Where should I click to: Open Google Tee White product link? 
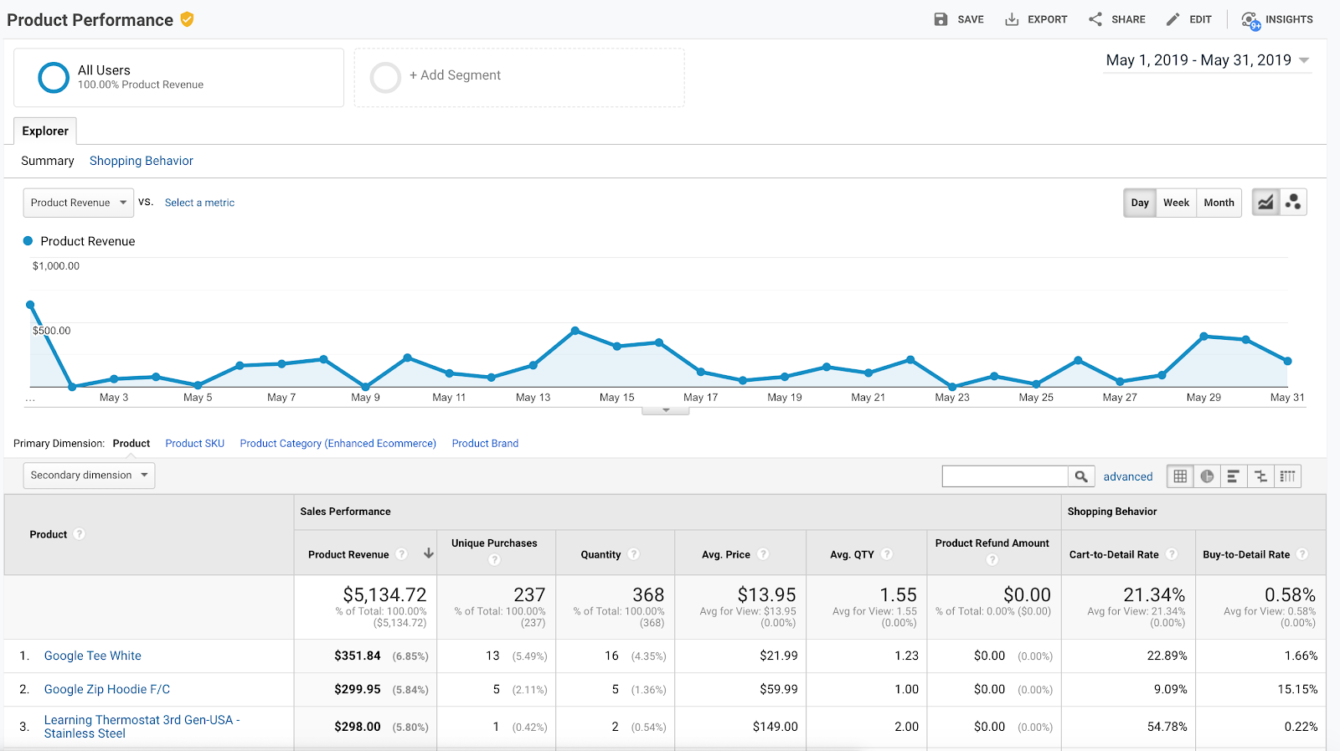93,656
